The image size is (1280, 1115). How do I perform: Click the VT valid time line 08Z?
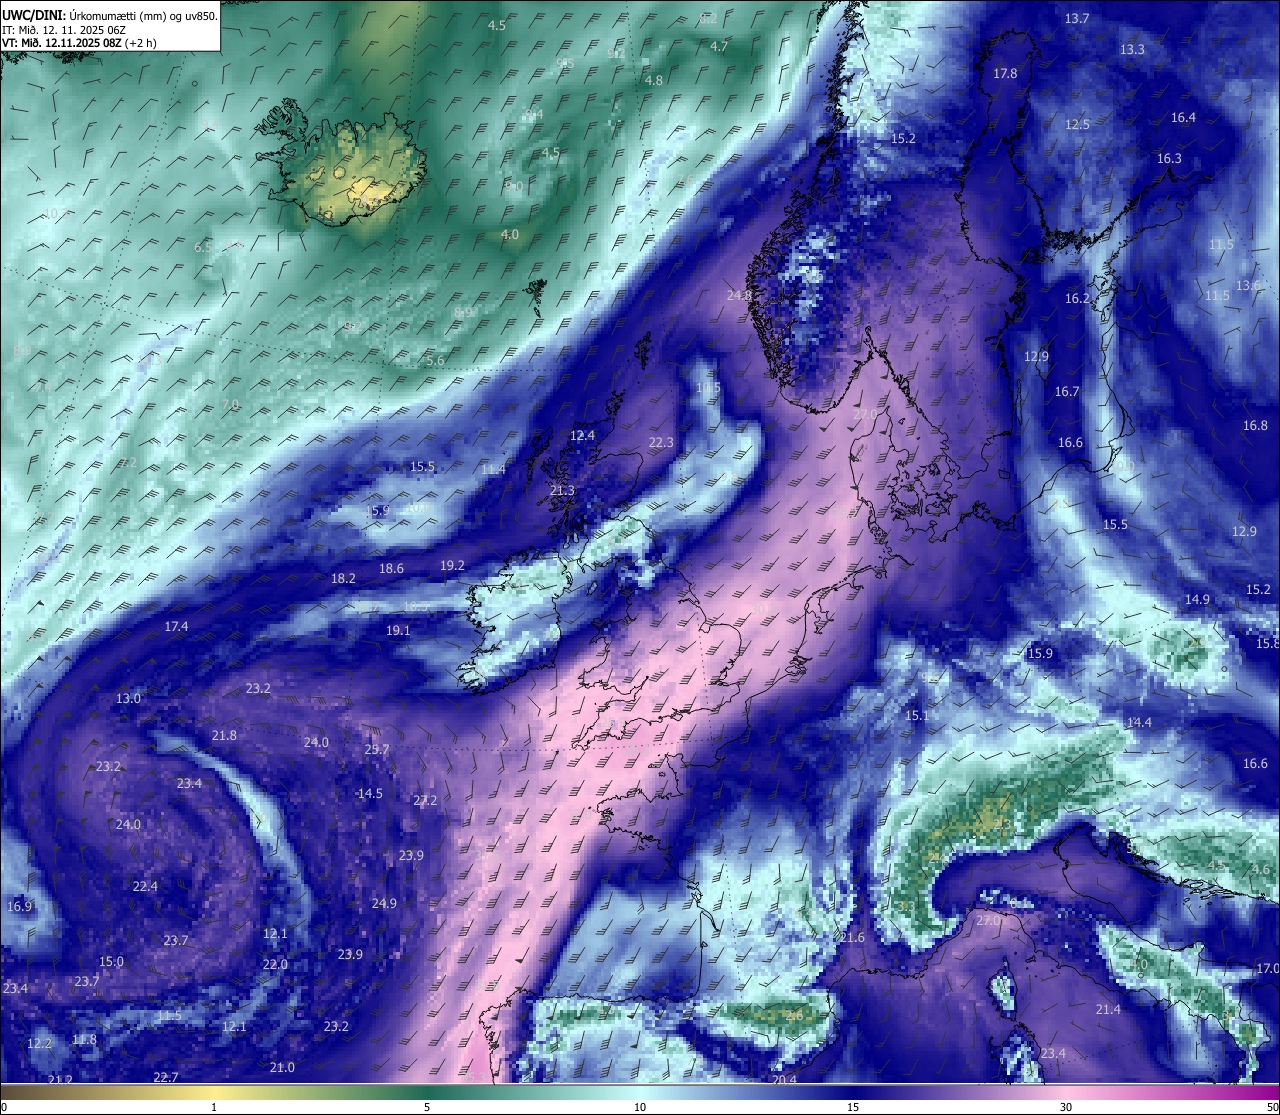[79, 43]
